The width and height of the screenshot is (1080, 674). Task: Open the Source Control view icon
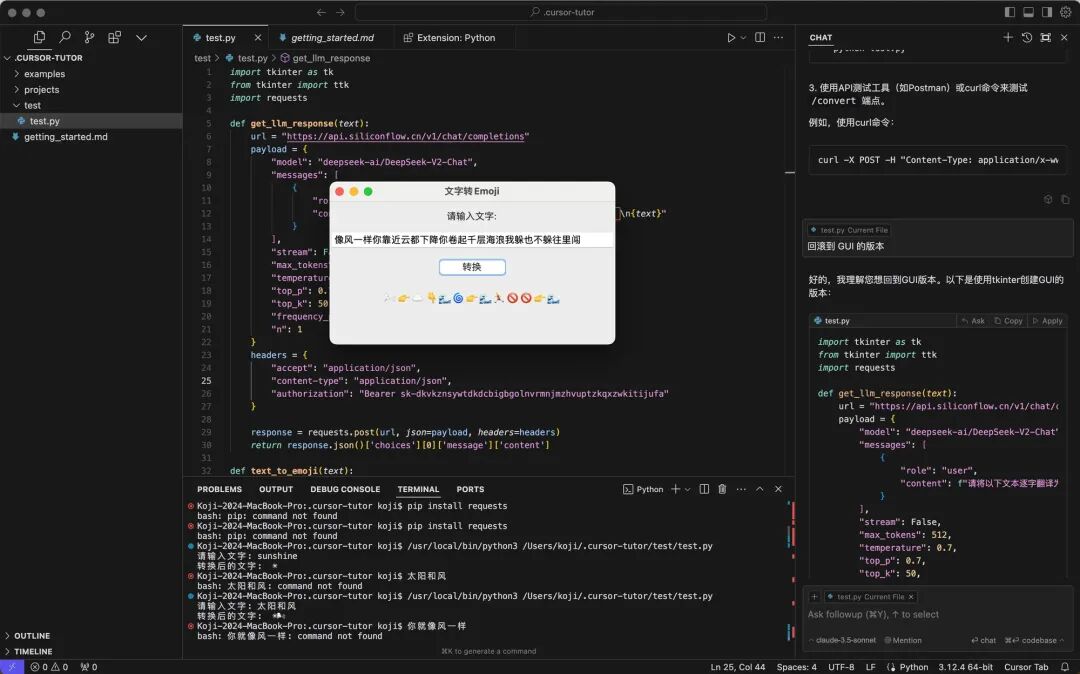click(x=90, y=37)
